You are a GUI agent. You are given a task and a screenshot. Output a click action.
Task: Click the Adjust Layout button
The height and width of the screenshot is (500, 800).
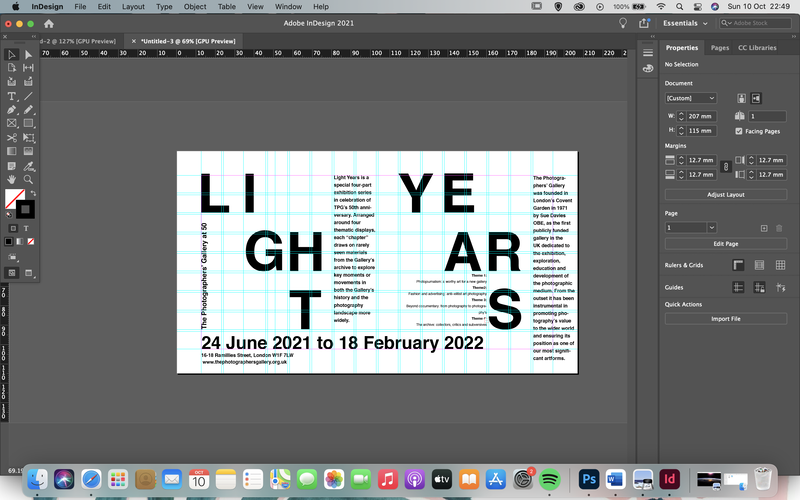[x=726, y=194]
